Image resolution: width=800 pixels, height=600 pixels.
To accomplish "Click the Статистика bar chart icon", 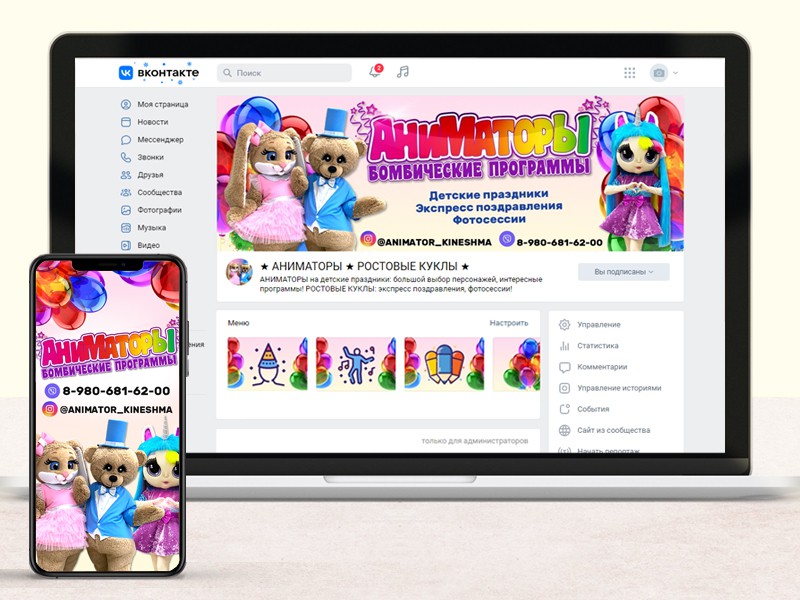I will coord(564,346).
